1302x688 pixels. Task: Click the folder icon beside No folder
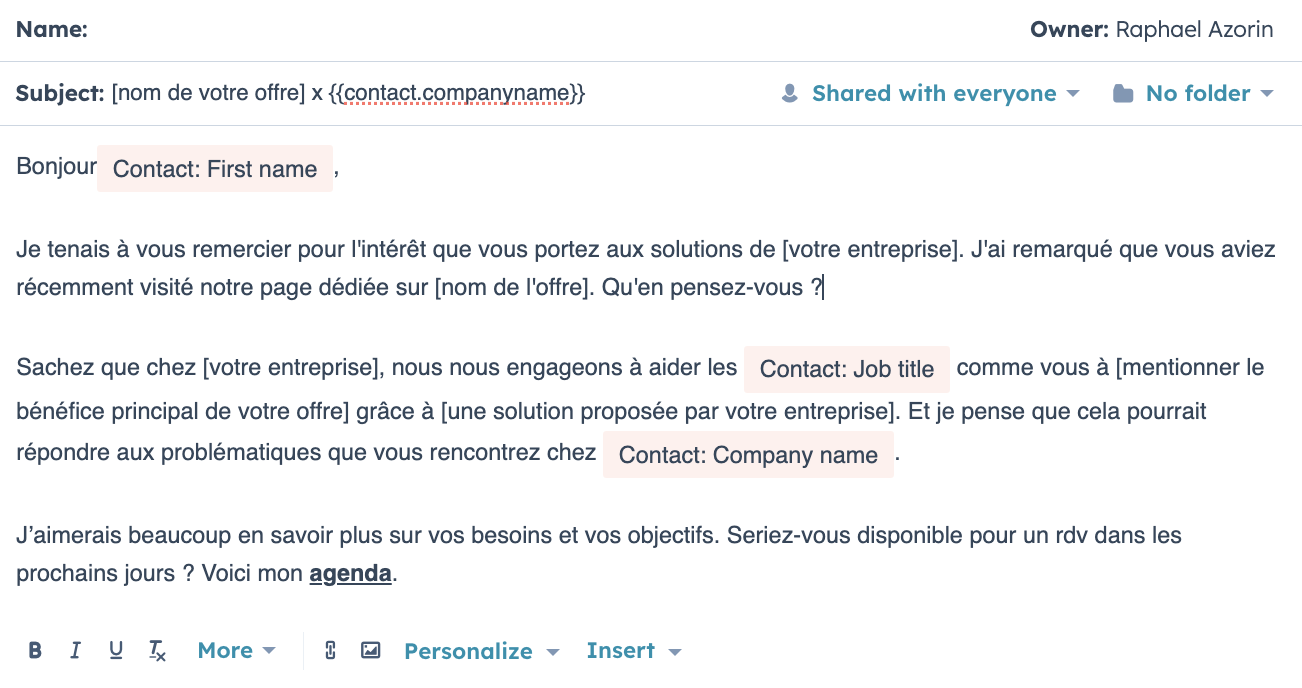point(1124,94)
